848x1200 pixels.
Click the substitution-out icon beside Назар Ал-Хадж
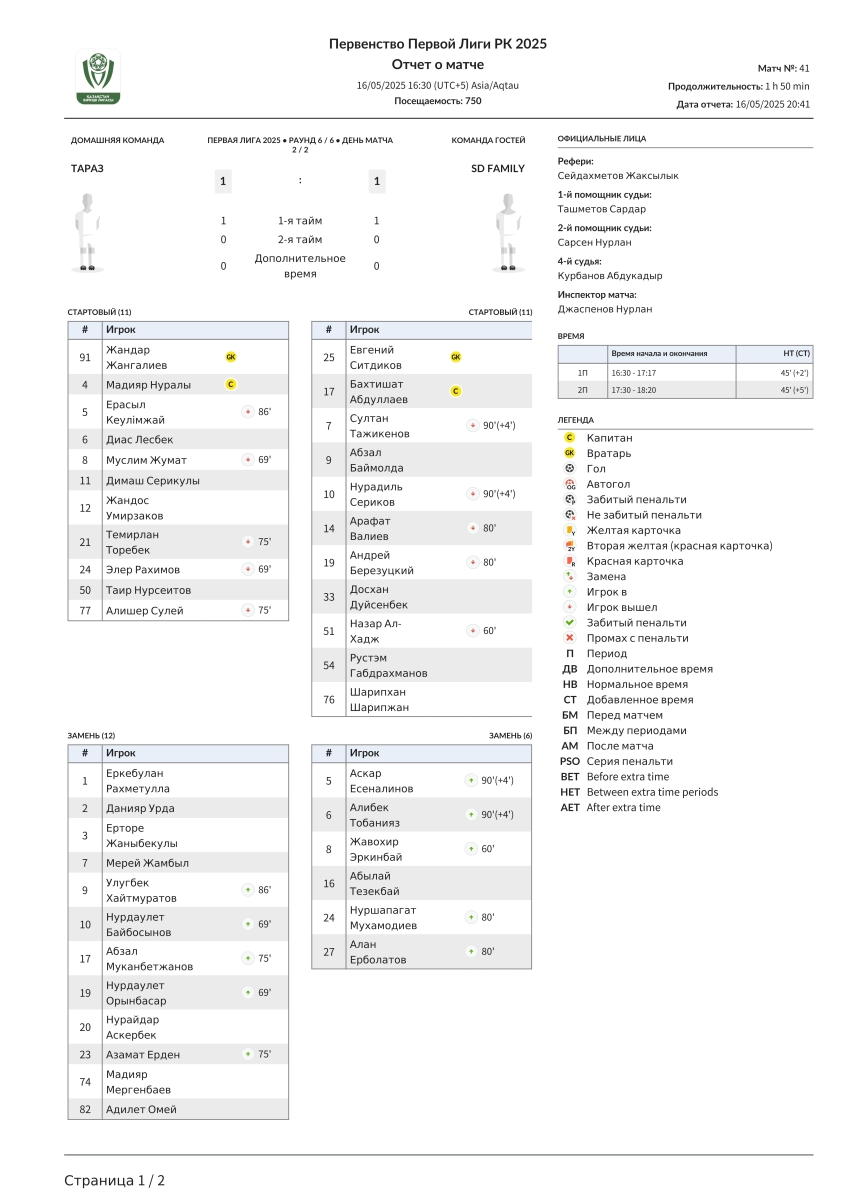[471, 631]
